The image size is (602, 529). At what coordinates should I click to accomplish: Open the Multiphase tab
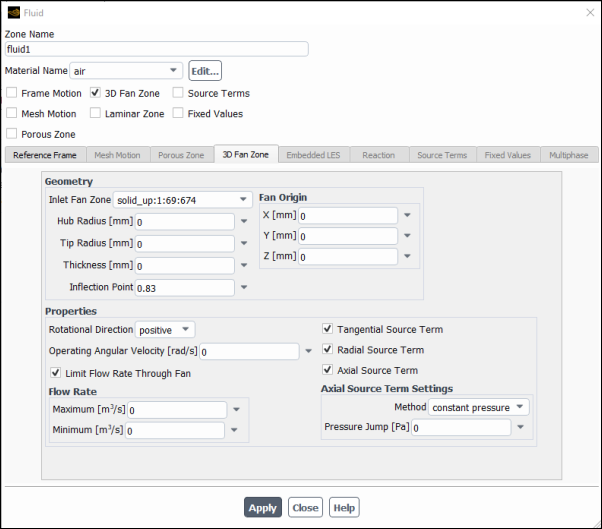(569, 155)
